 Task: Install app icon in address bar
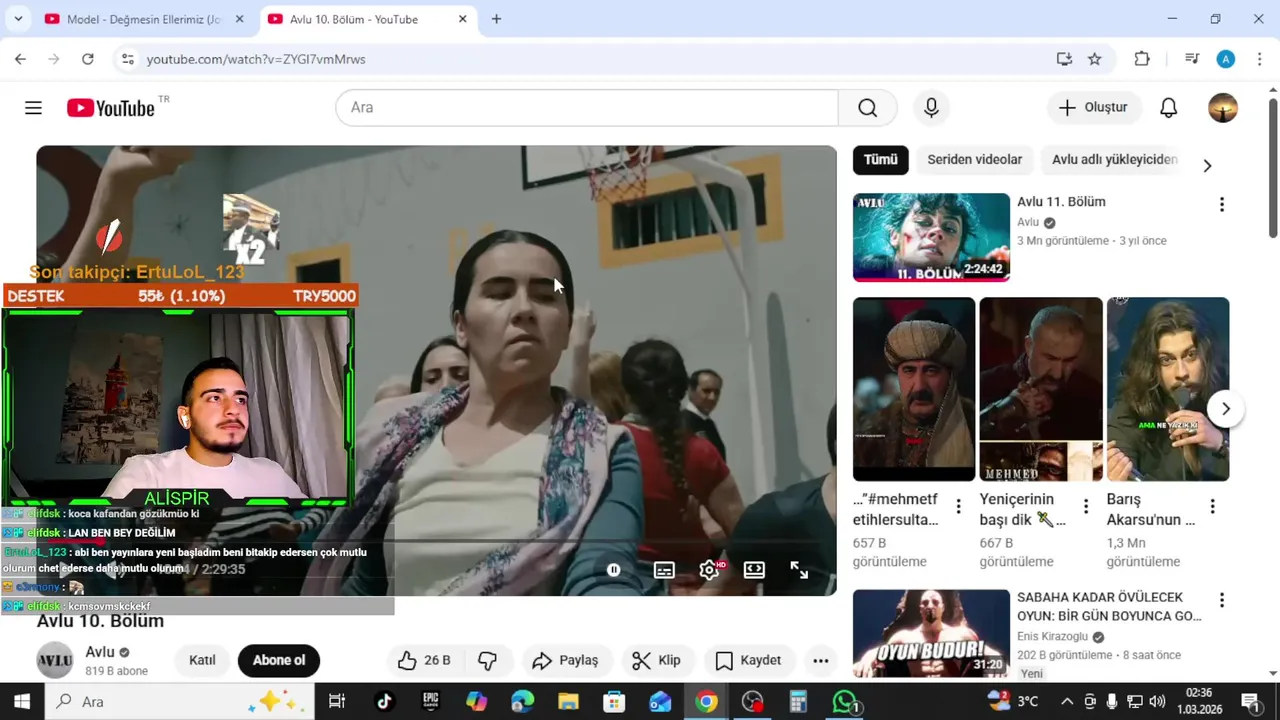click(x=1064, y=59)
